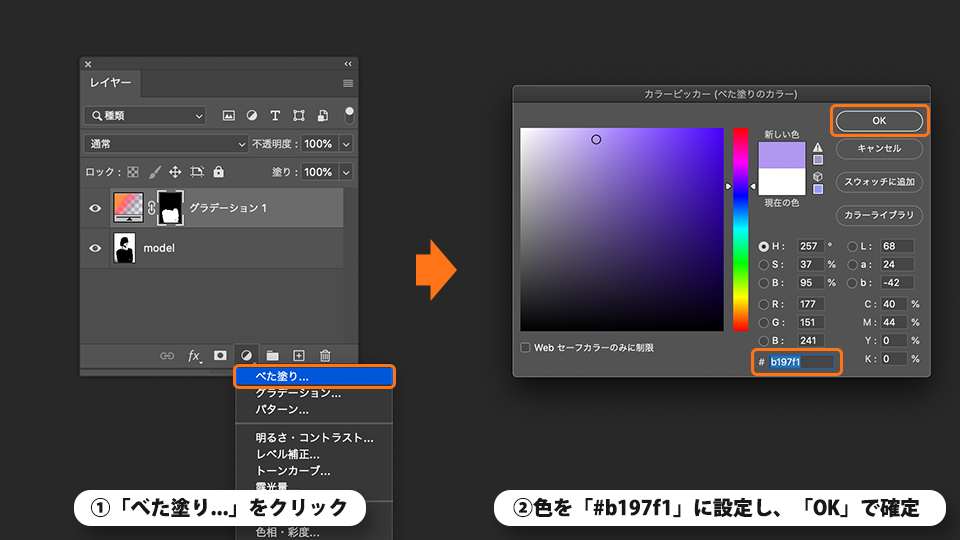
Task: Click the キャンセル button
Action: coord(879,149)
